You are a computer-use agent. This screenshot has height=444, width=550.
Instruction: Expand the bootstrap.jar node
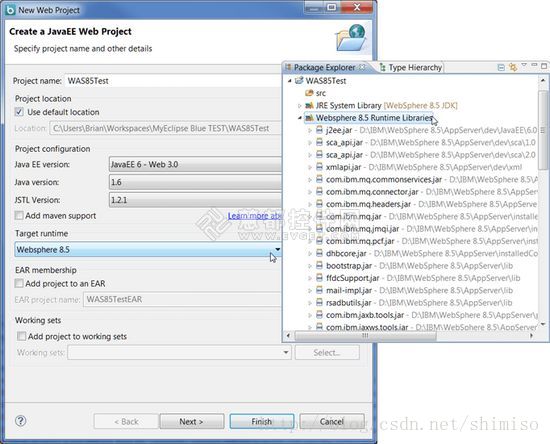pyautogui.click(x=310, y=266)
